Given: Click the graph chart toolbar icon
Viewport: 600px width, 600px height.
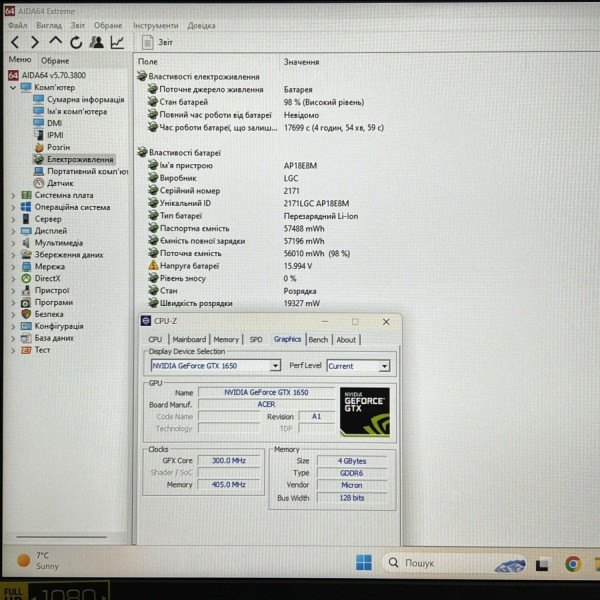Looking at the screenshot, I should (117, 42).
